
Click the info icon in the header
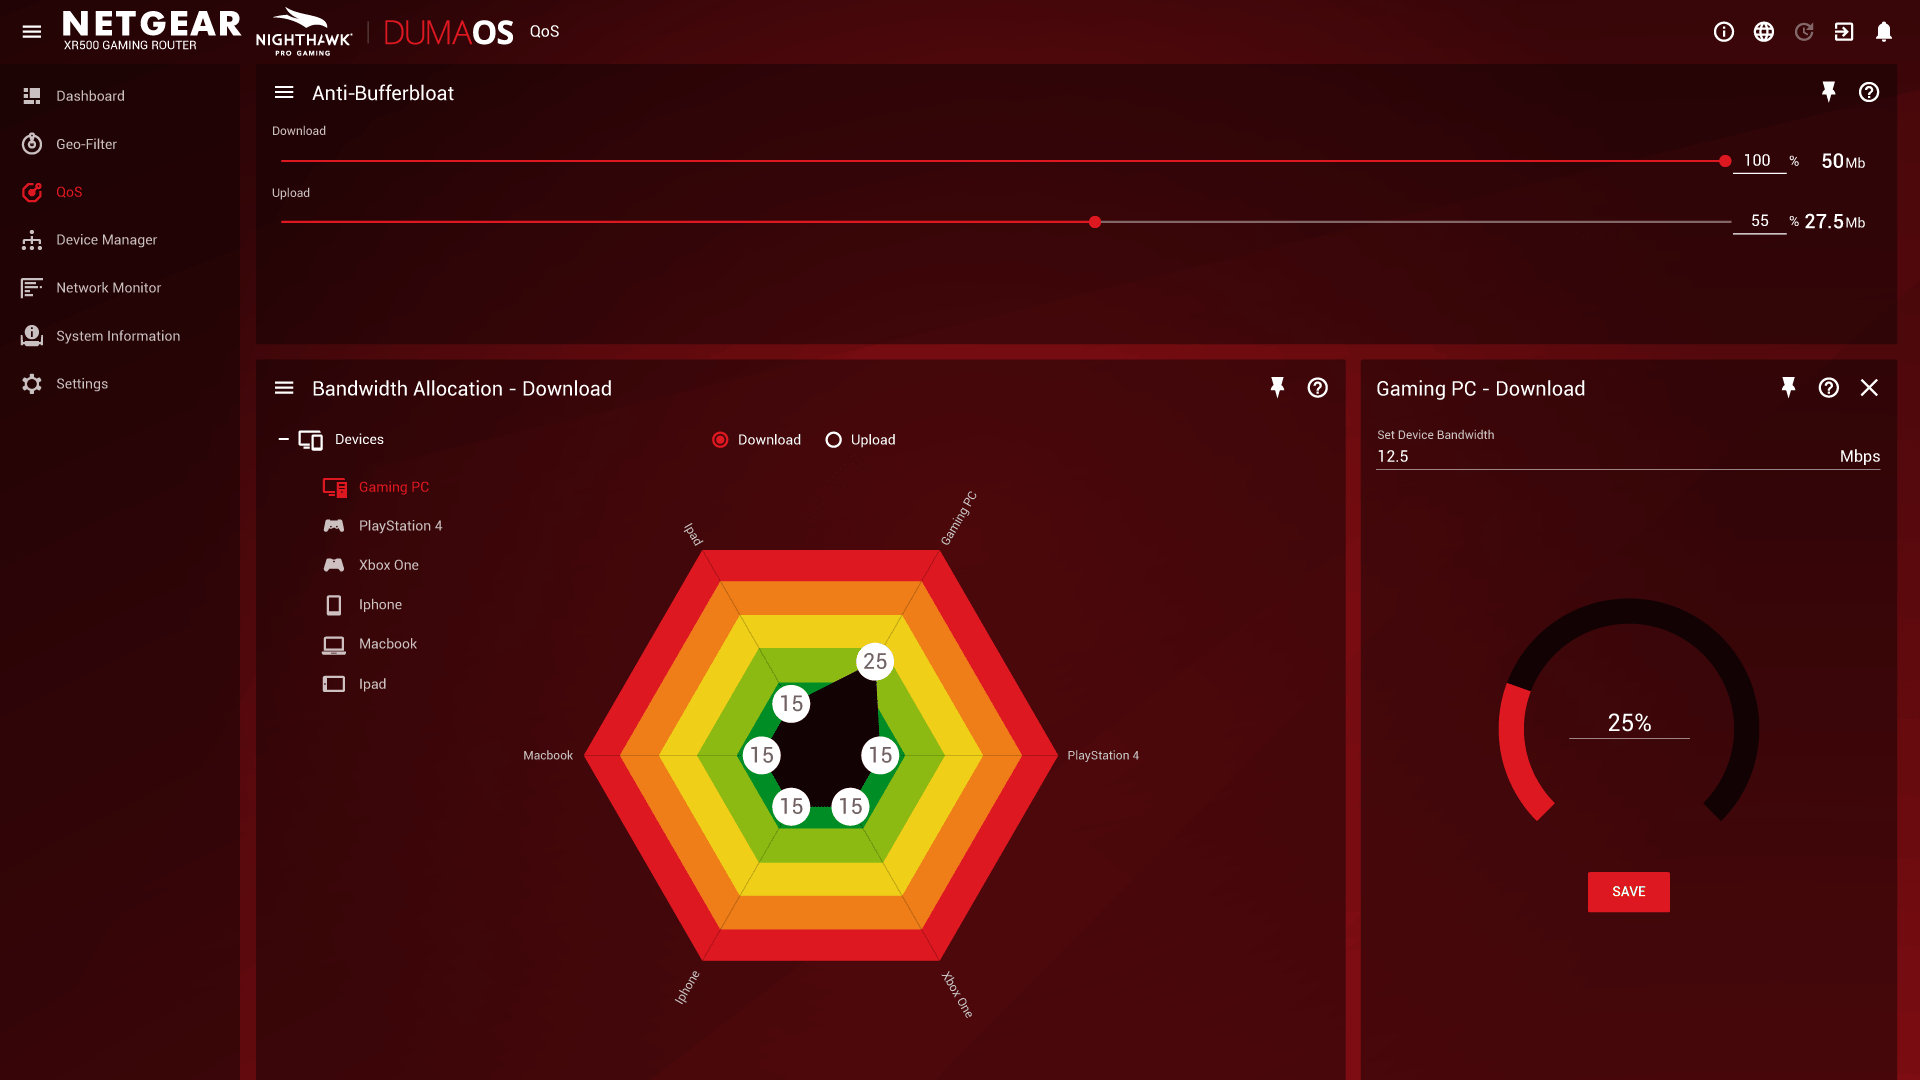click(1723, 32)
